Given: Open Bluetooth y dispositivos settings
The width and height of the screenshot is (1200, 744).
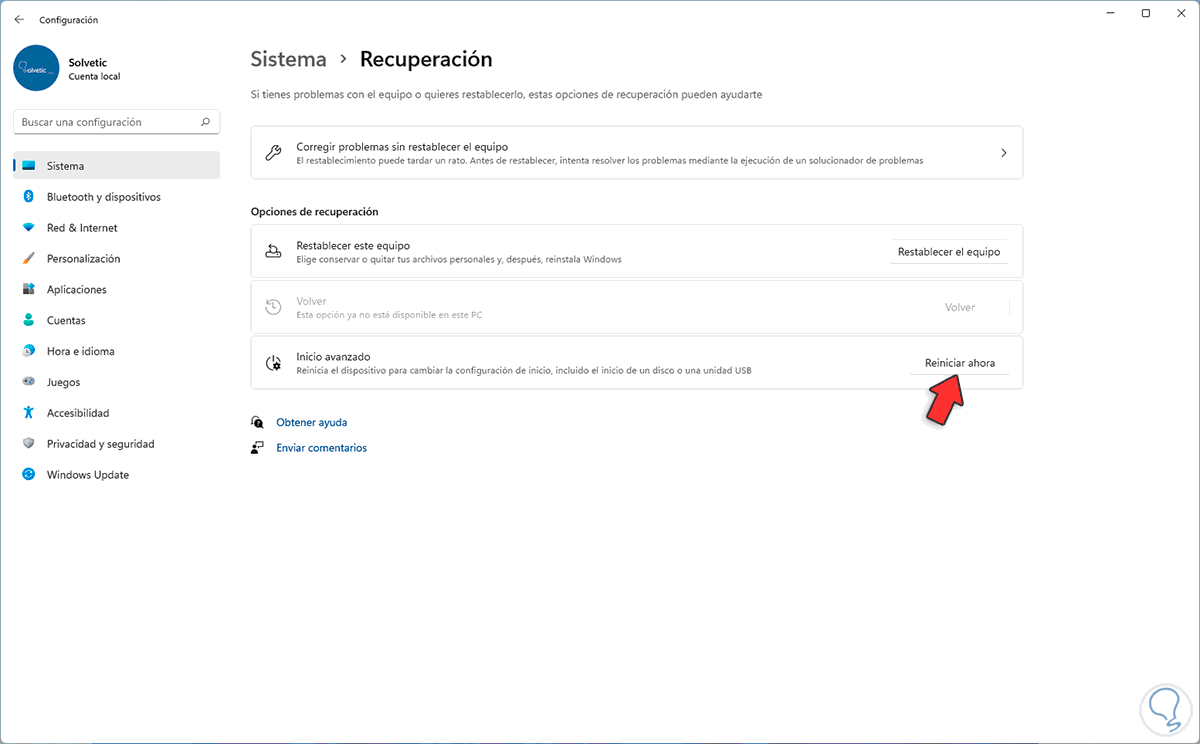Looking at the screenshot, I should click(x=103, y=197).
